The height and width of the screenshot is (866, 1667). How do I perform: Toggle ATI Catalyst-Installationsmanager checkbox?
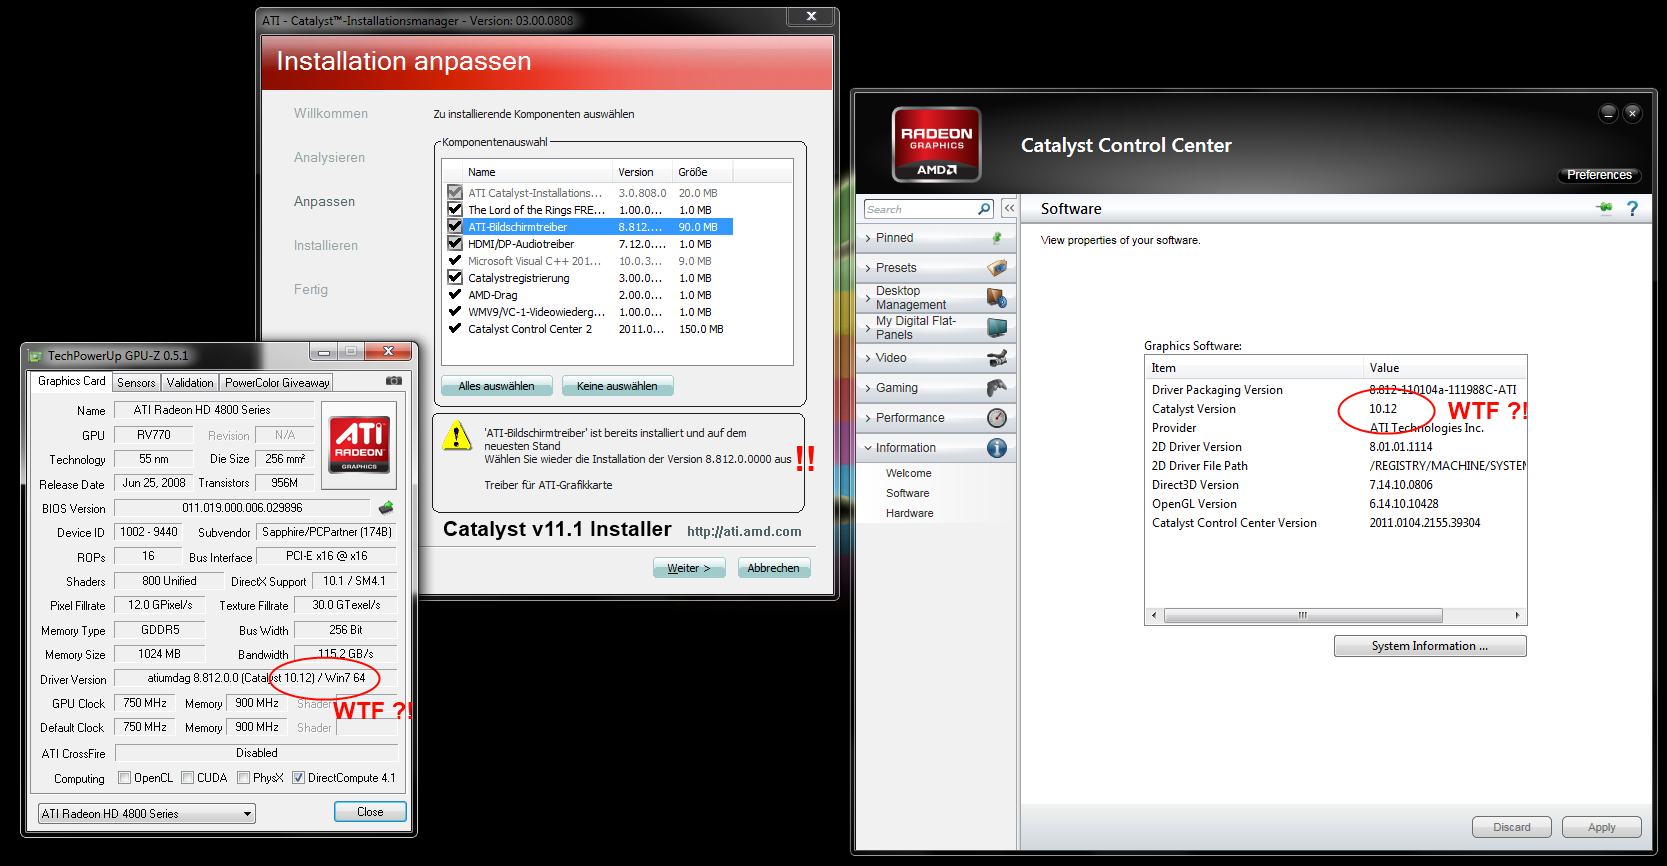[x=455, y=192]
